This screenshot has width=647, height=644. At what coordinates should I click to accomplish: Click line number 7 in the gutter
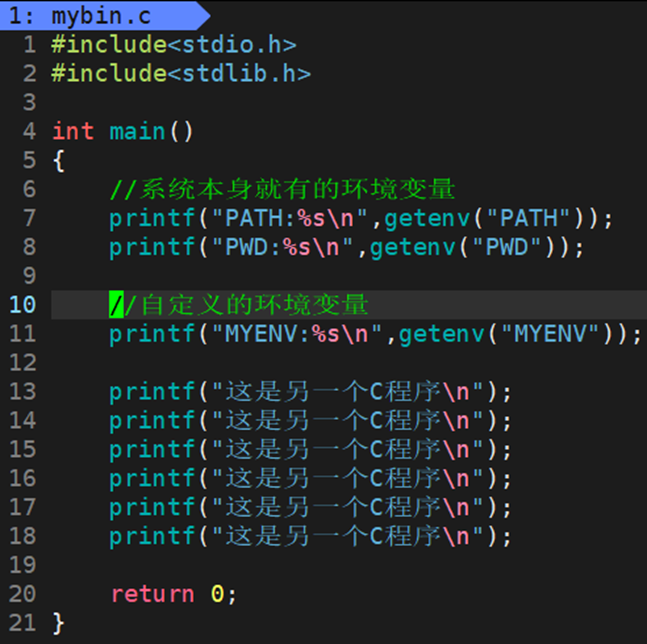(x=30, y=218)
